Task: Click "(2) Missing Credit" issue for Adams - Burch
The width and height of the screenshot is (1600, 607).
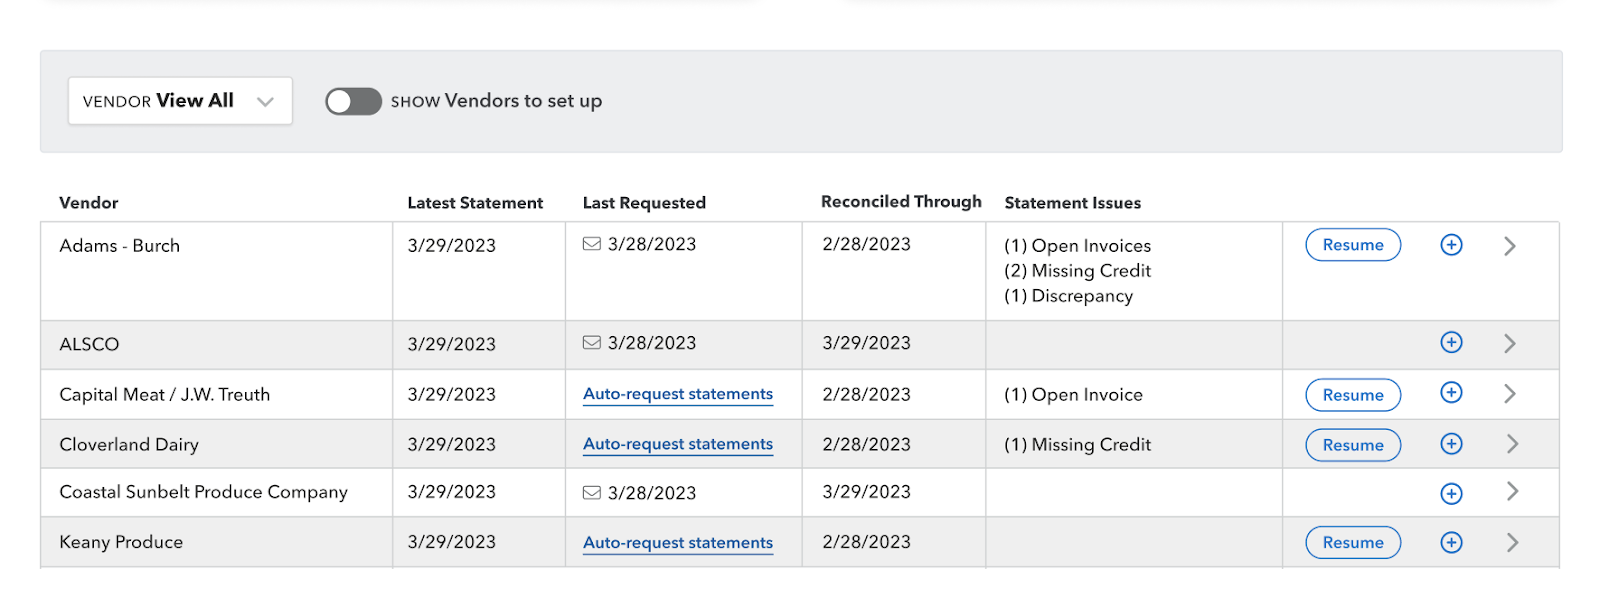Action: pos(1078,271)
